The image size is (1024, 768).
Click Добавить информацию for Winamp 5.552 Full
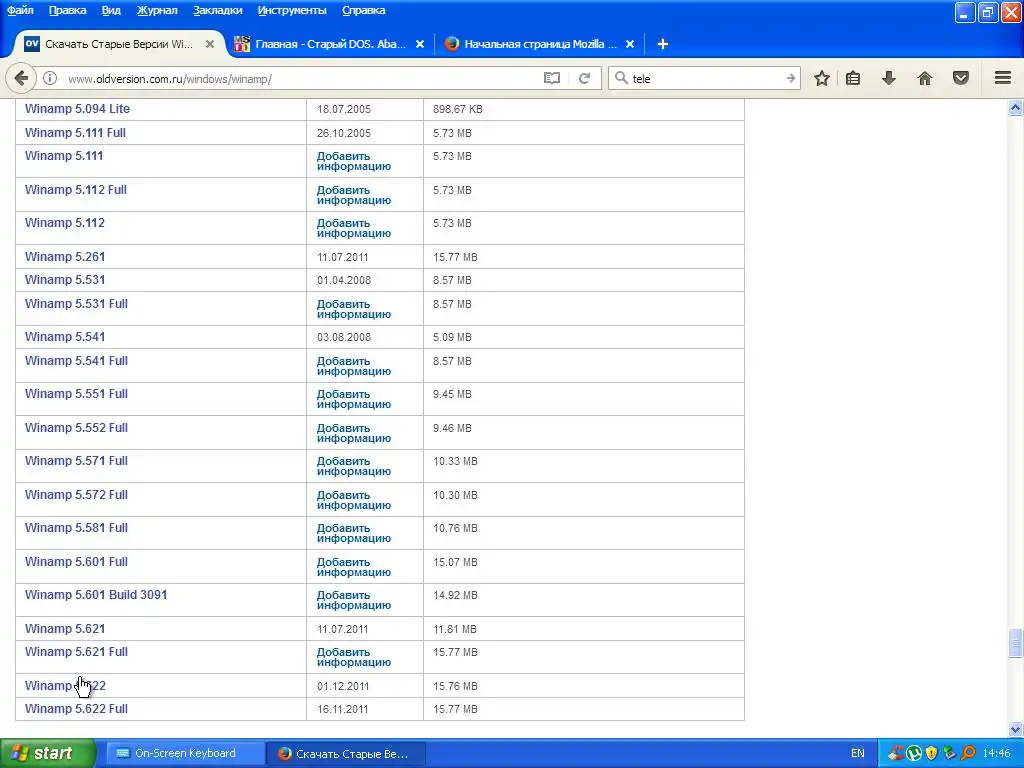point(354,433)
